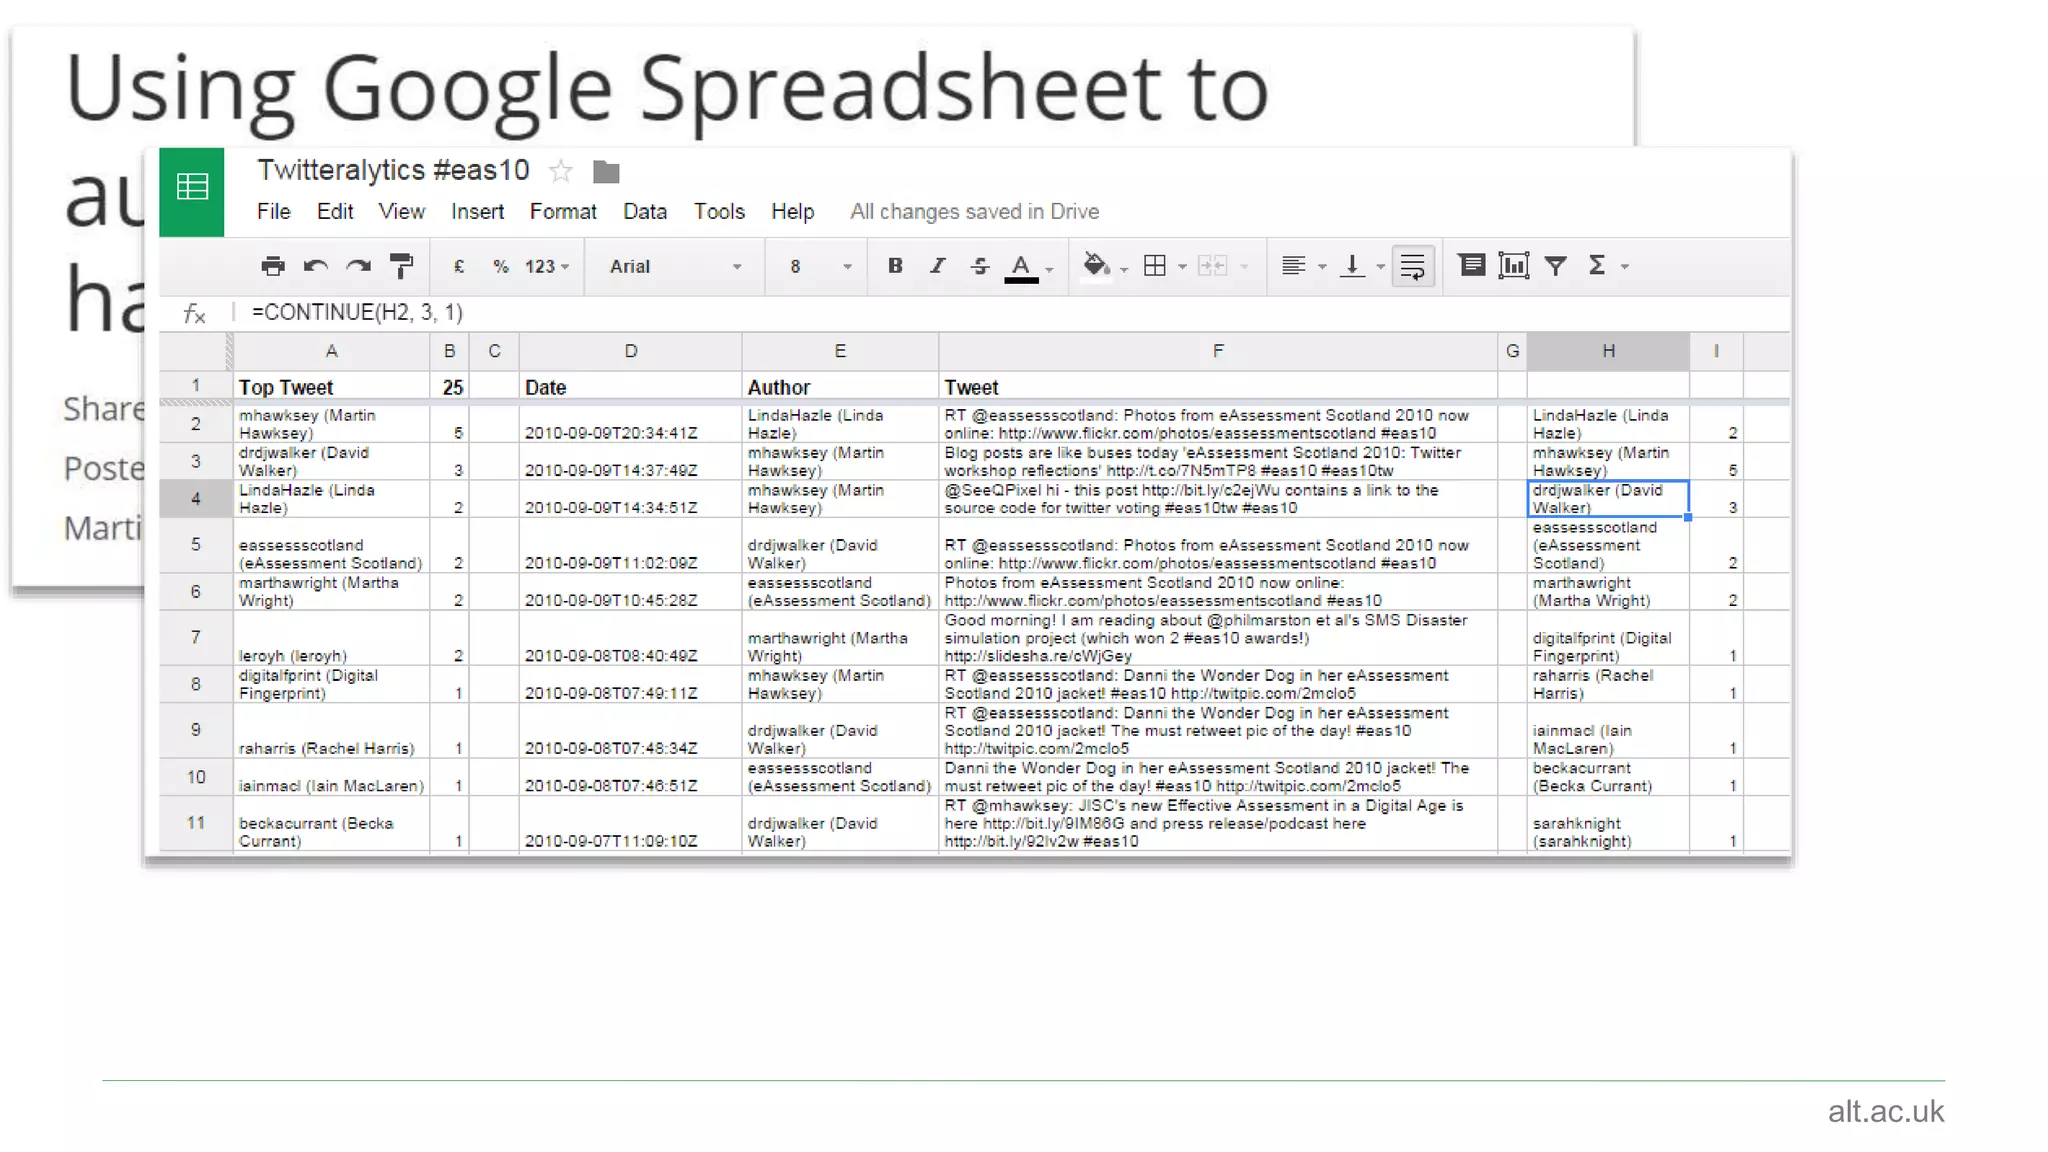Click the filter funnel icon

[x=1555, y=266]
